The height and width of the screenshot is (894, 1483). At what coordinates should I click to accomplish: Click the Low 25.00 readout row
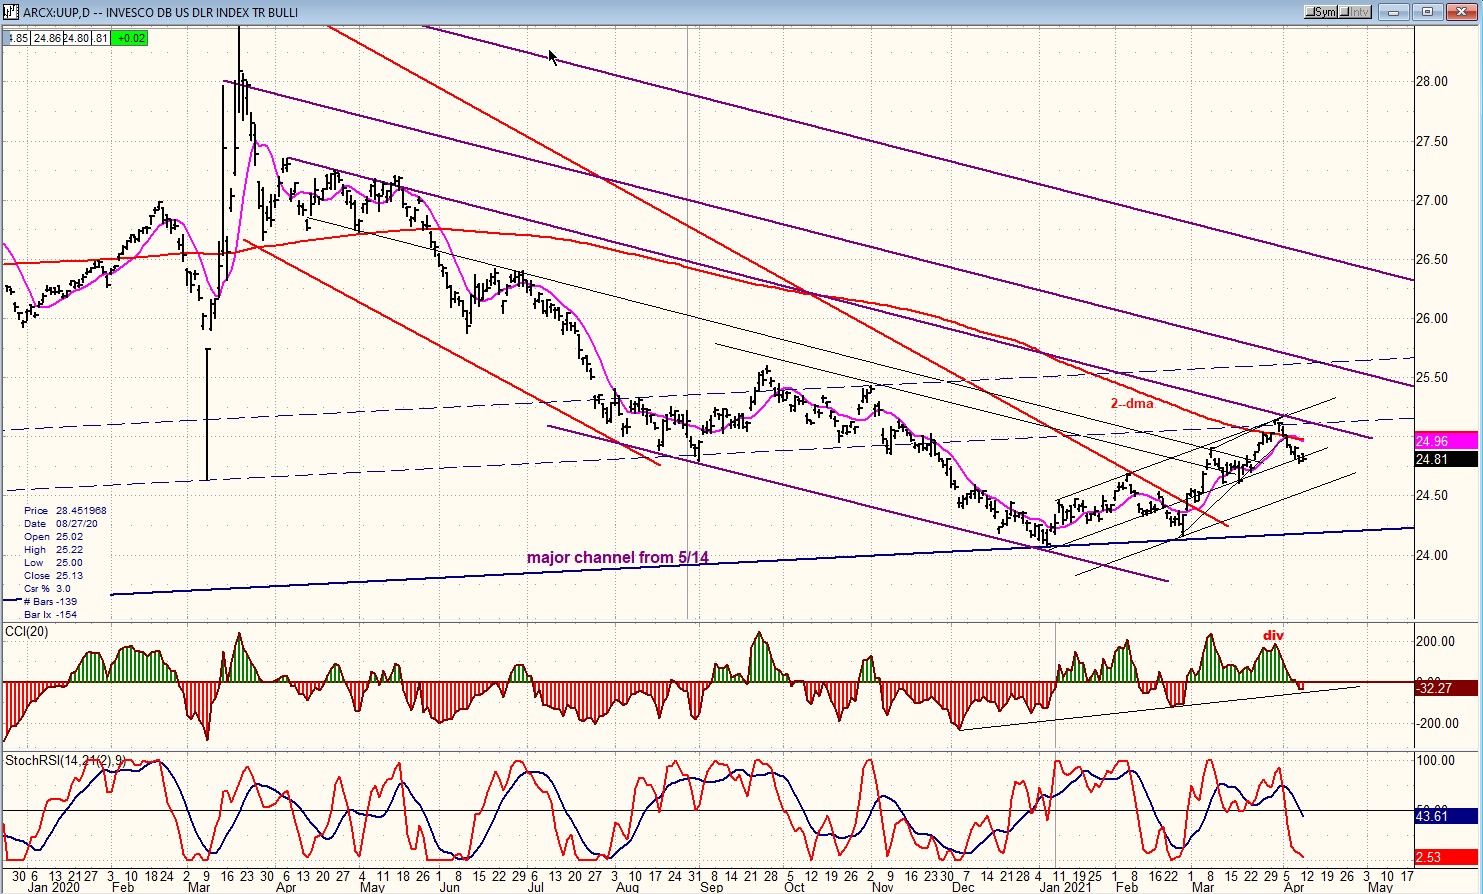tap(53, 563)
